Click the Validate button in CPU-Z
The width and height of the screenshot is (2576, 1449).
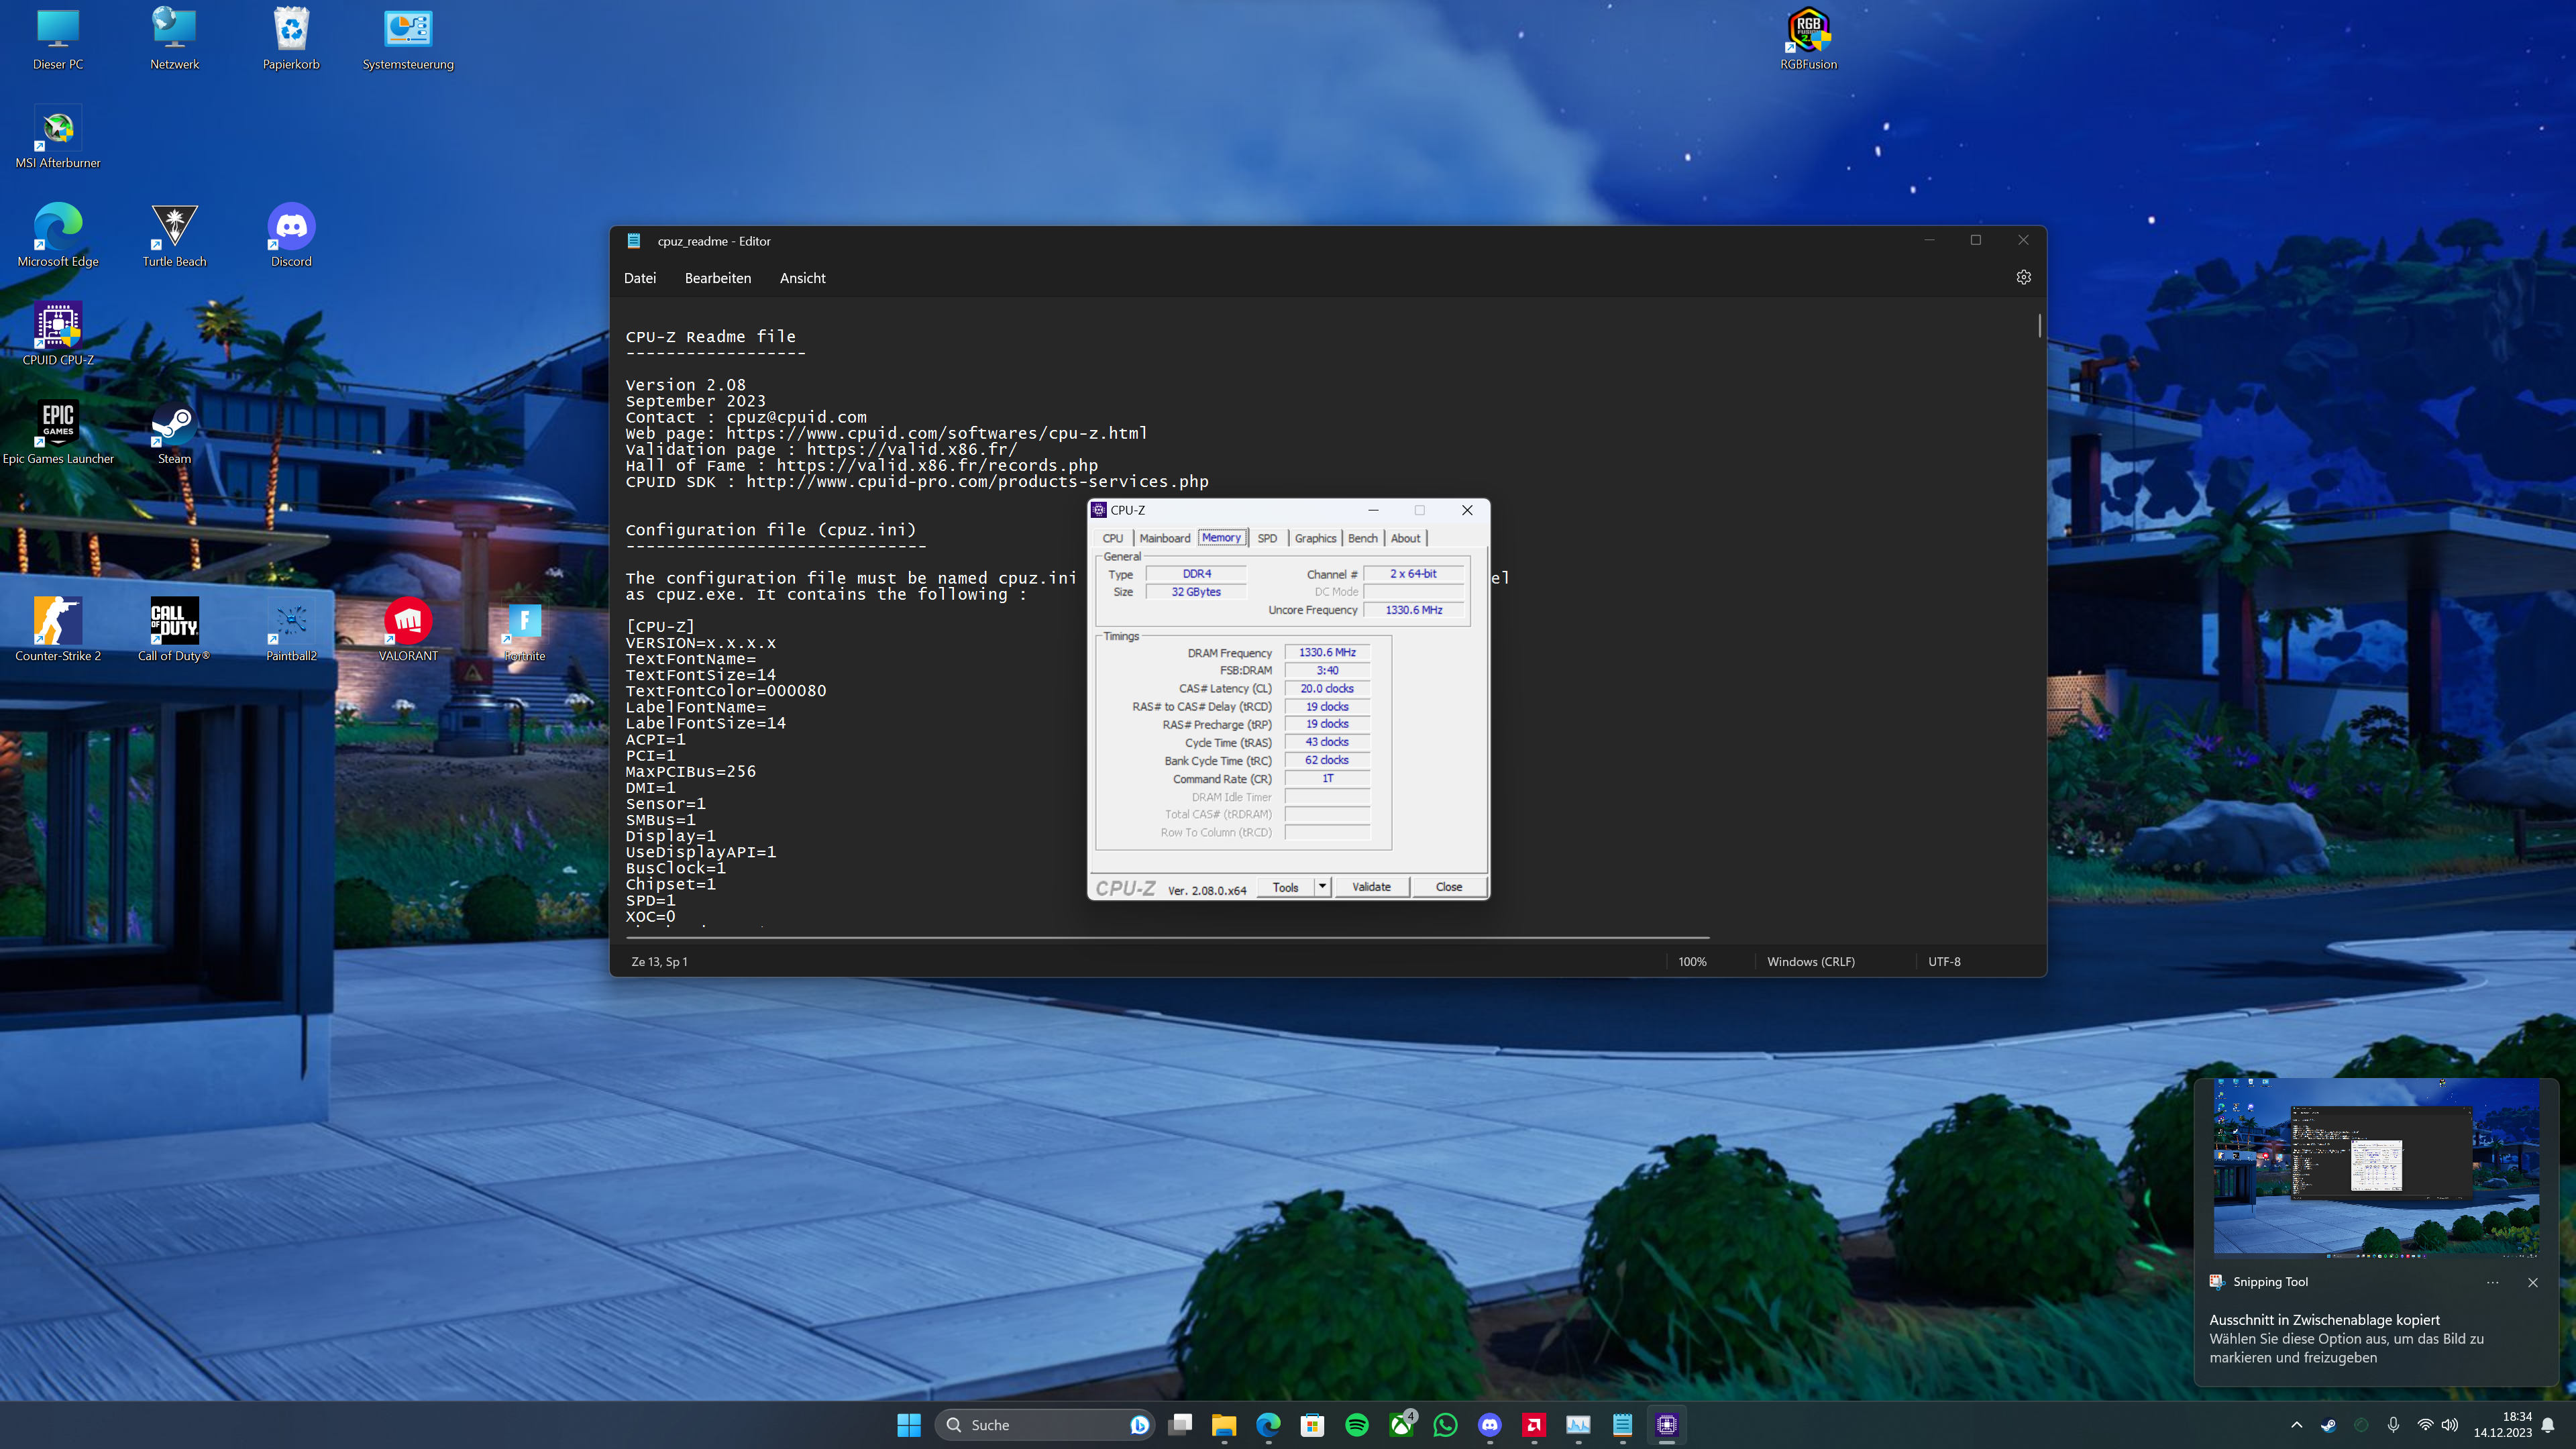pyautogui.click(x=1371, y=886)
